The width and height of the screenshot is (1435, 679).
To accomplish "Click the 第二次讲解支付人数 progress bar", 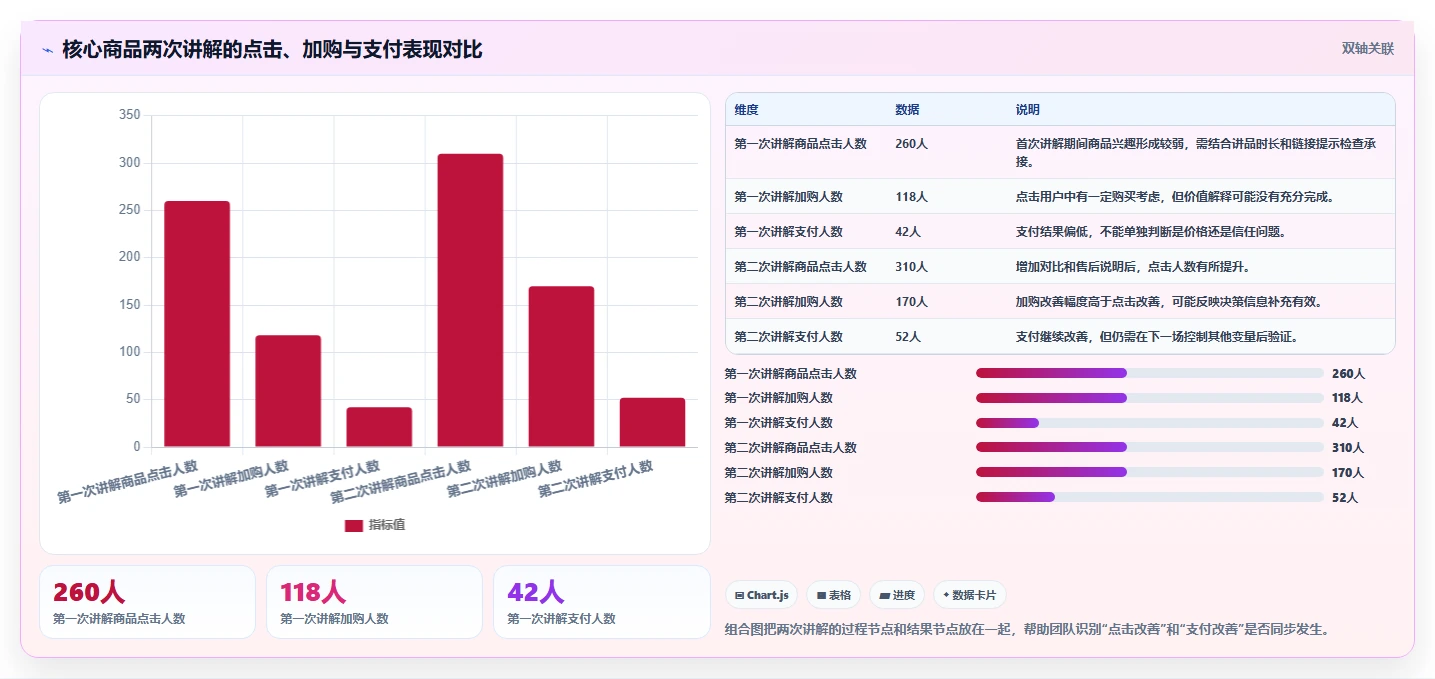I will 1150,497.
